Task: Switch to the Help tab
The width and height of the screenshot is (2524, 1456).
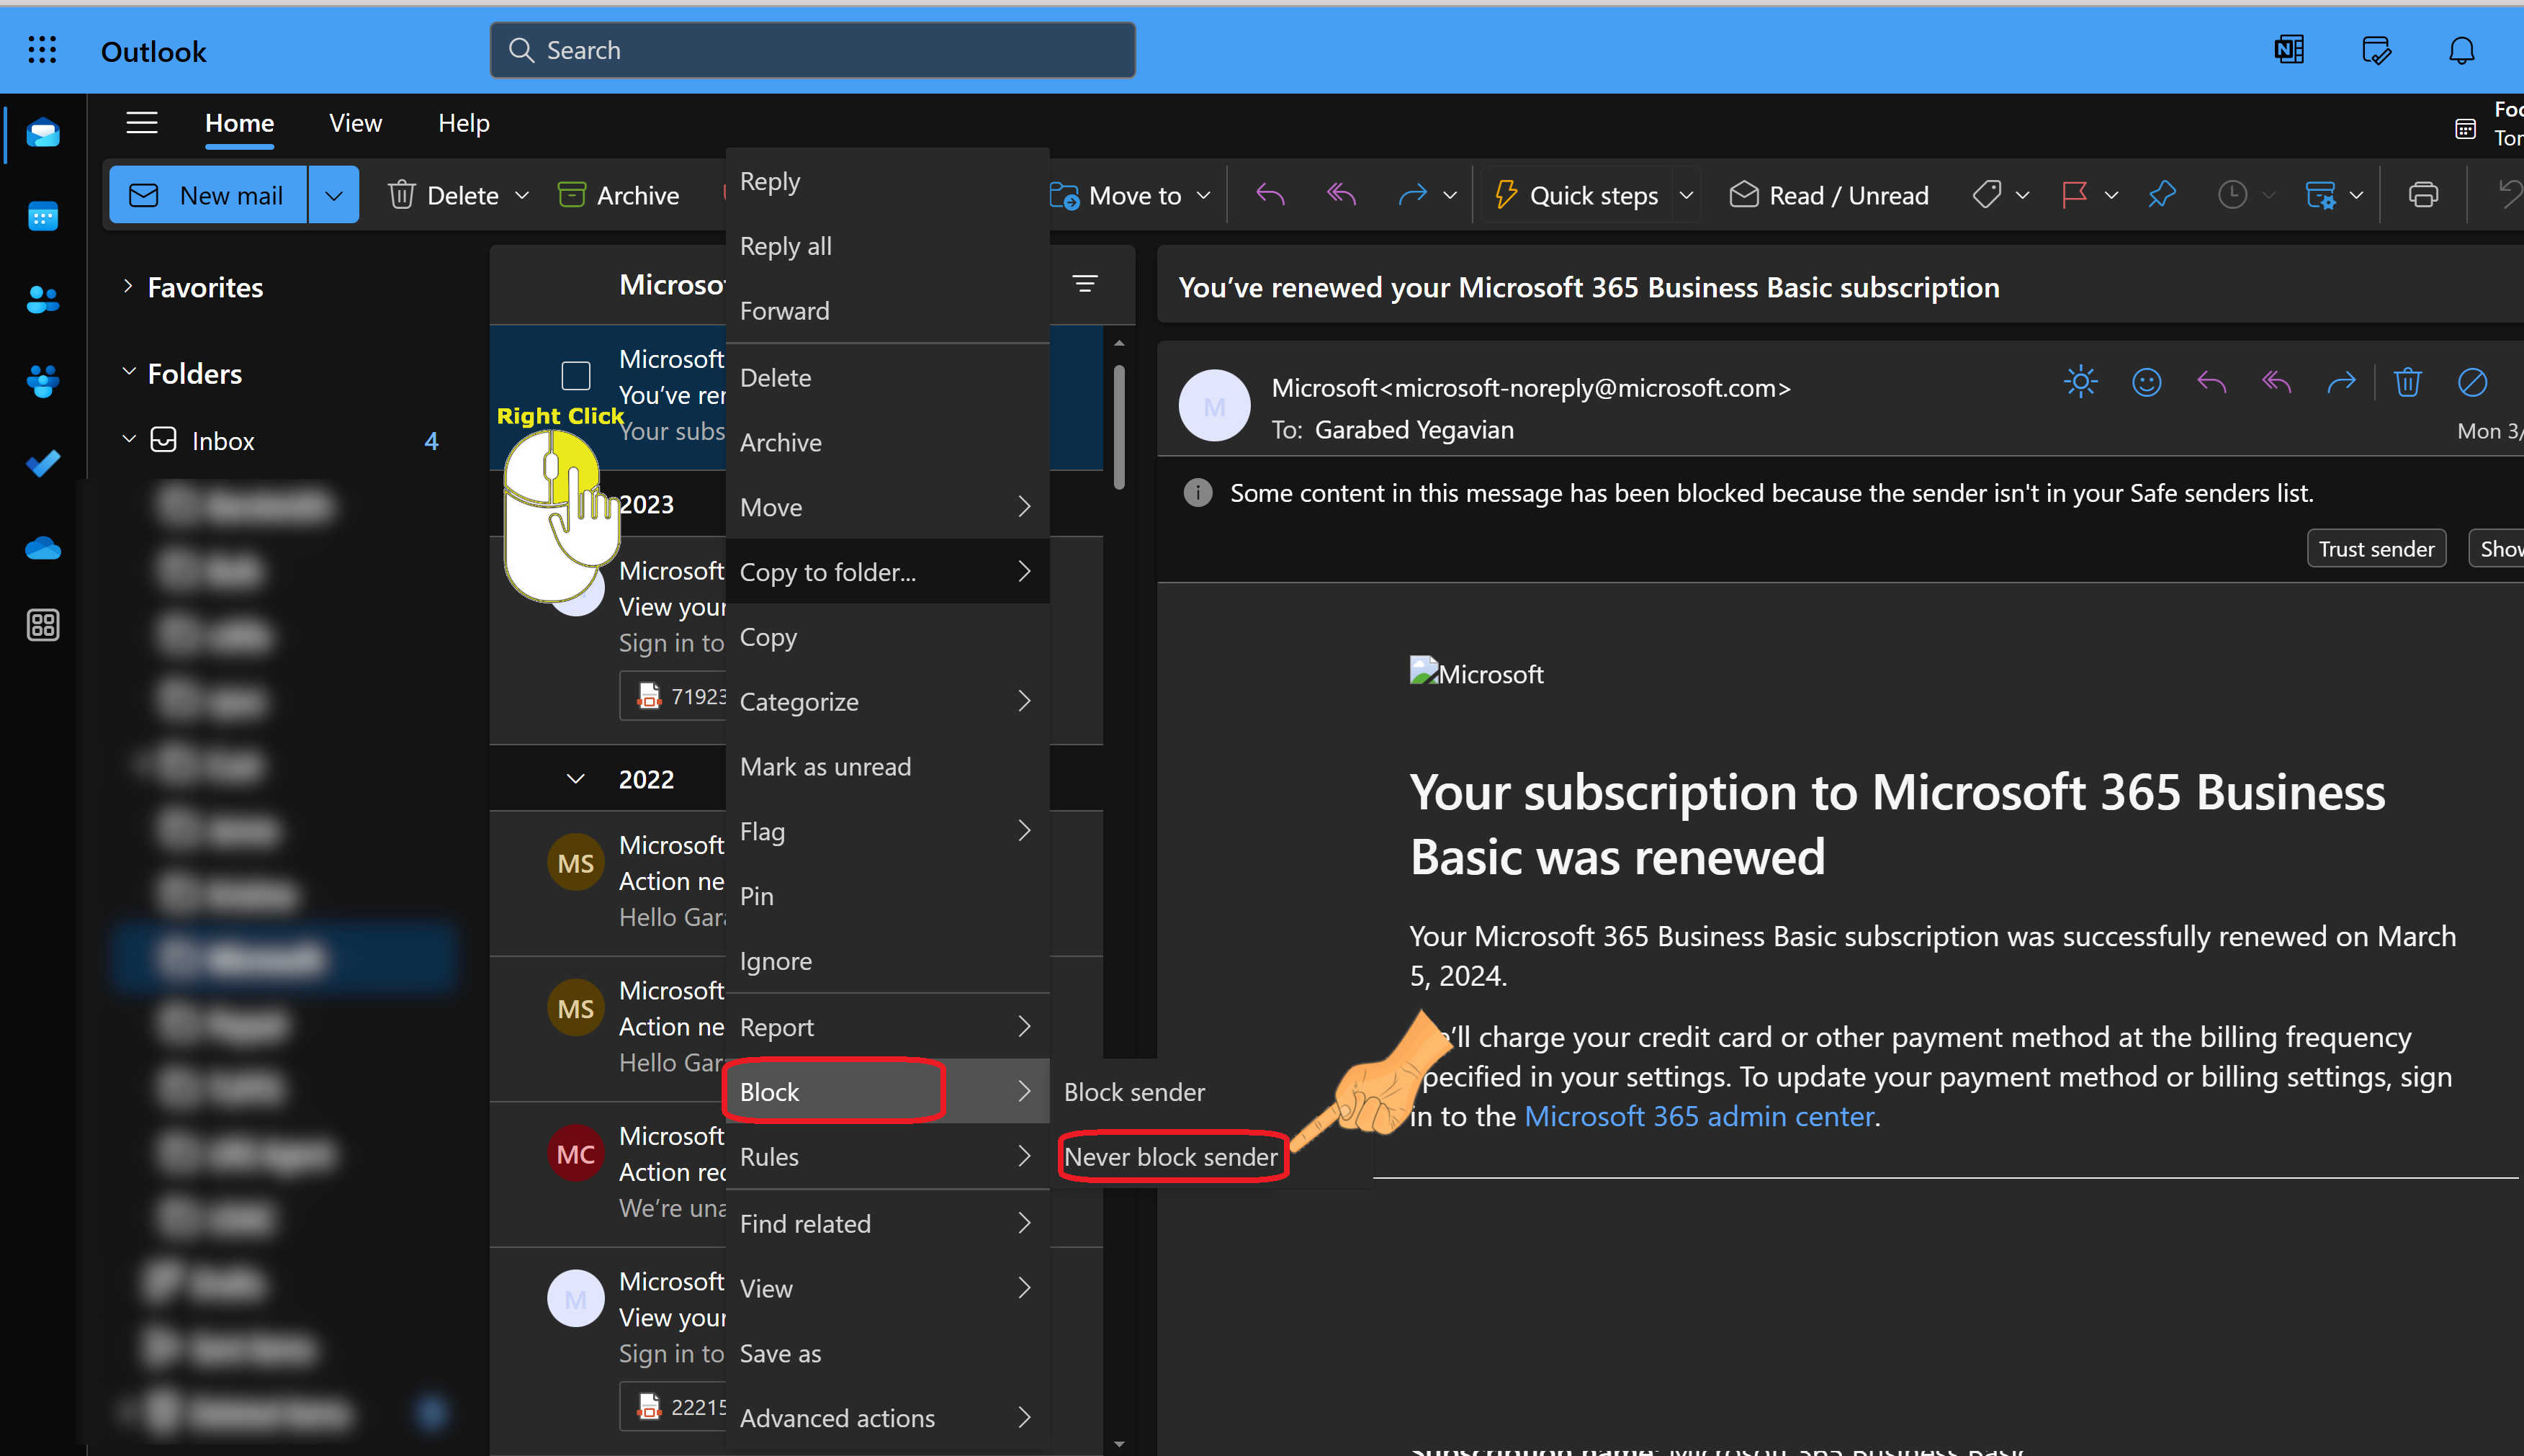Action: tap(463, 123)
